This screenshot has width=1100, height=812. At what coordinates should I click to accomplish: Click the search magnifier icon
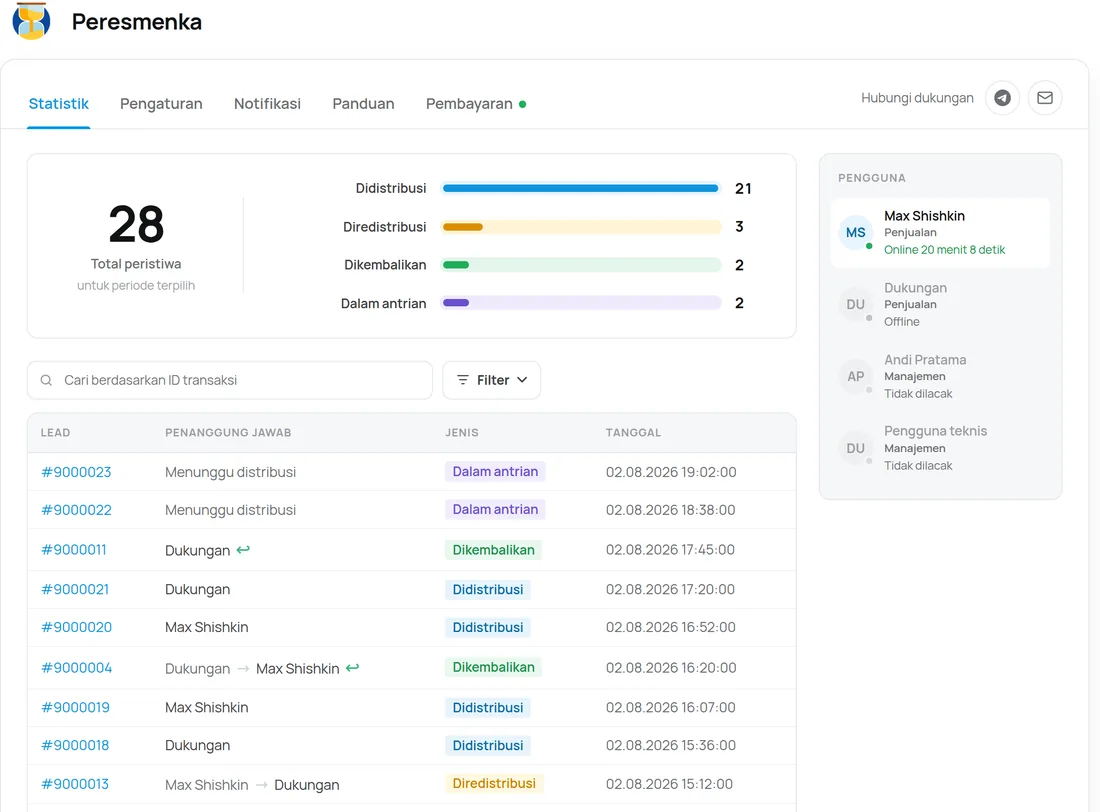46,380
